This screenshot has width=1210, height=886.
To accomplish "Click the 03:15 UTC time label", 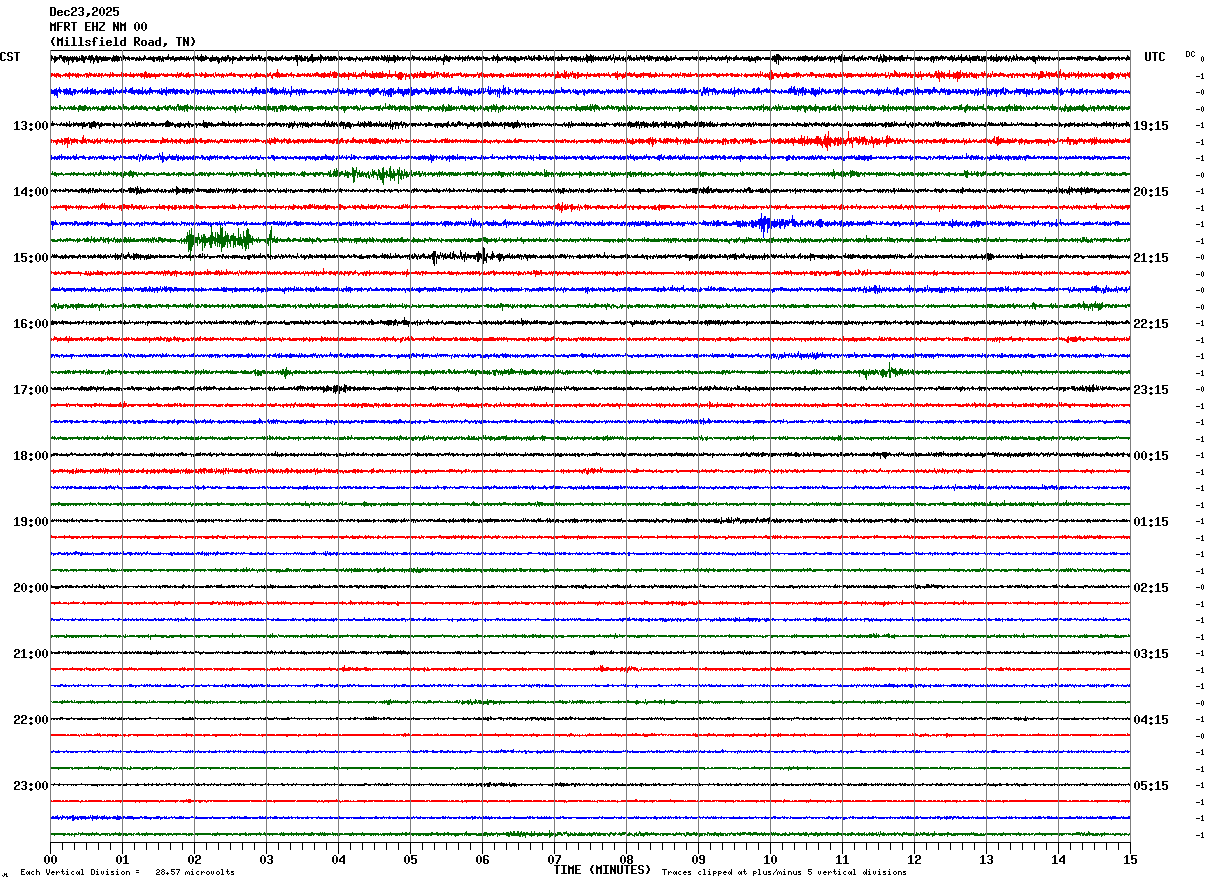I will pyautogui.click(x=1151, y=654).
